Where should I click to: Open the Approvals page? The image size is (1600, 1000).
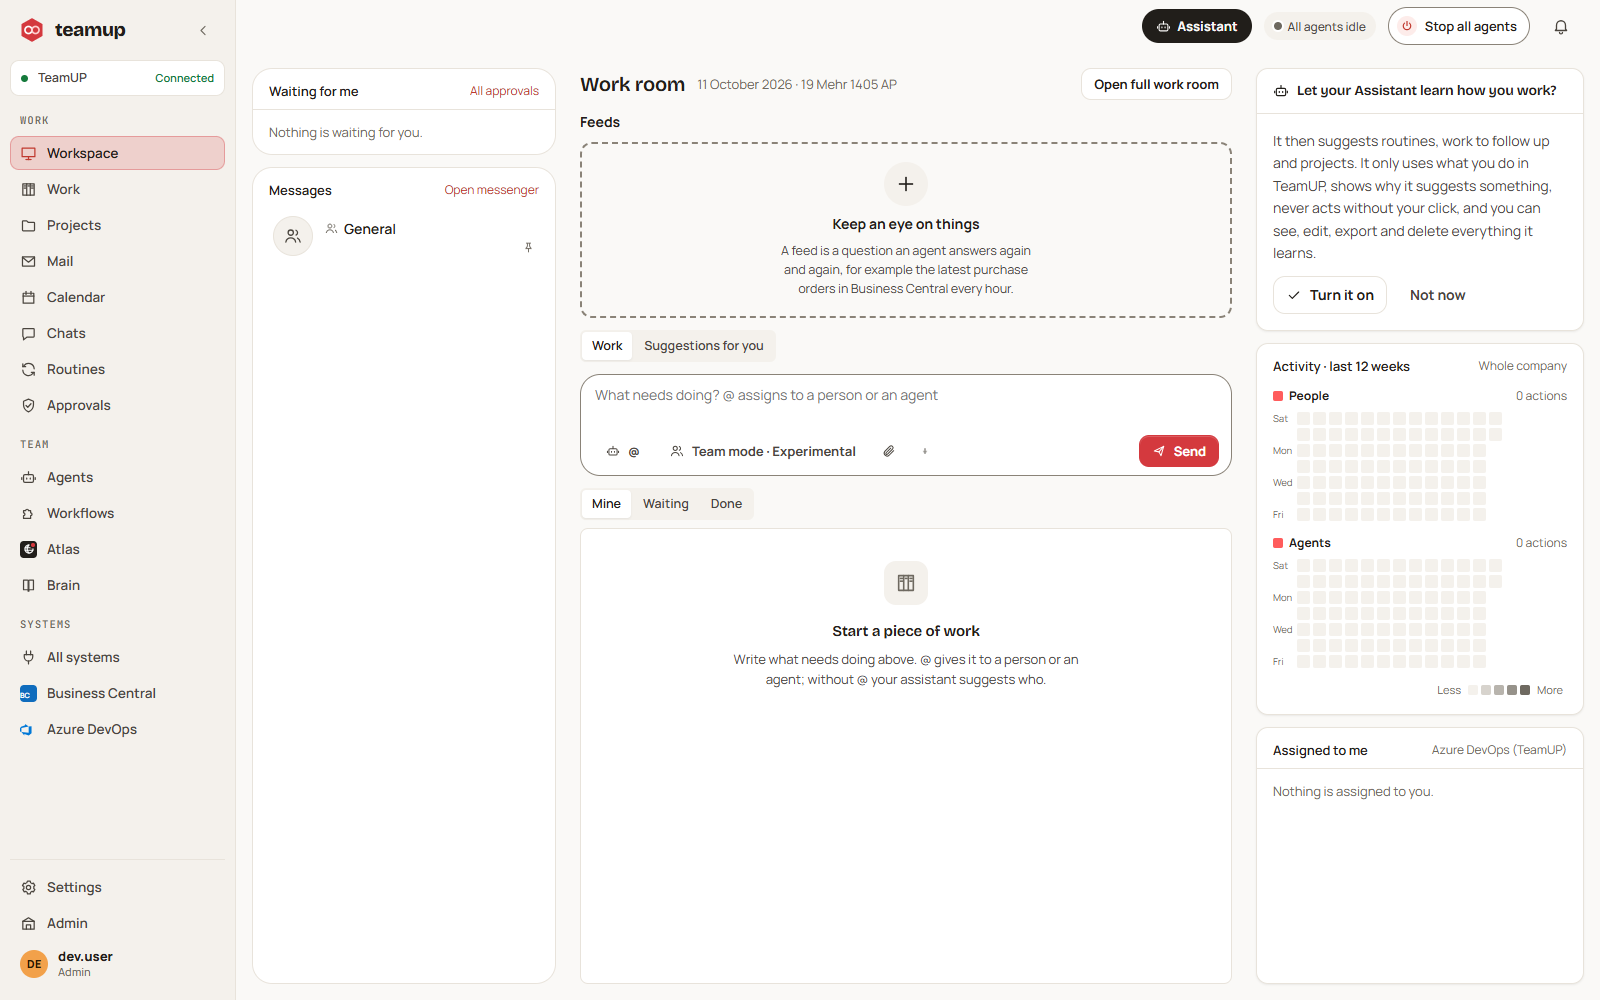[117, 405]
